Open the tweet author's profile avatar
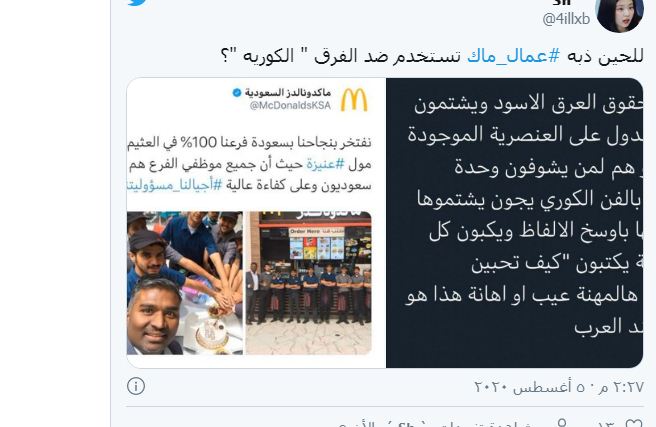Screen dimensions: 656x427 620,15
